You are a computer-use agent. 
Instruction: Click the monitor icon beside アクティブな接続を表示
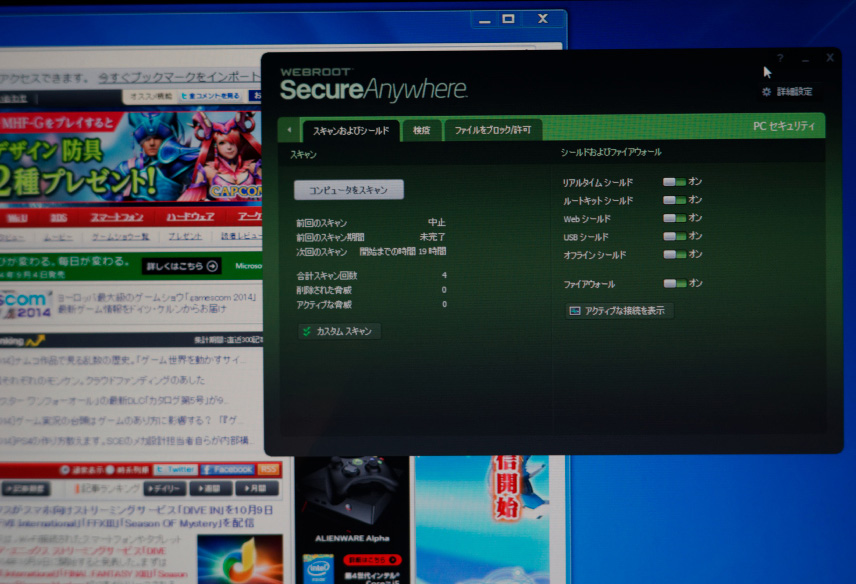(x=575, y=311)
